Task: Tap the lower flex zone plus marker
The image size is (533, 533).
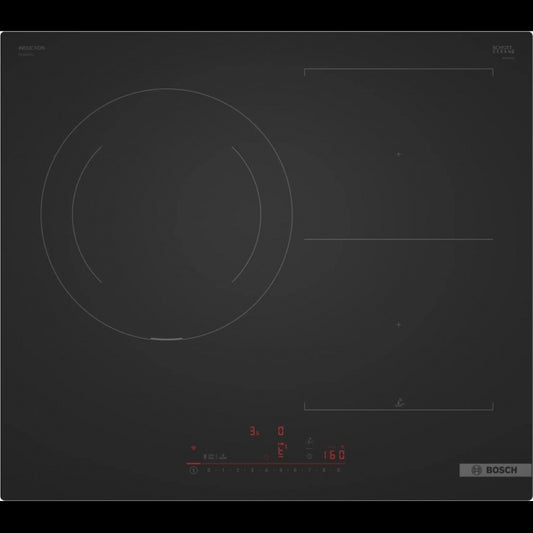Action: click(x=399, y=325)
